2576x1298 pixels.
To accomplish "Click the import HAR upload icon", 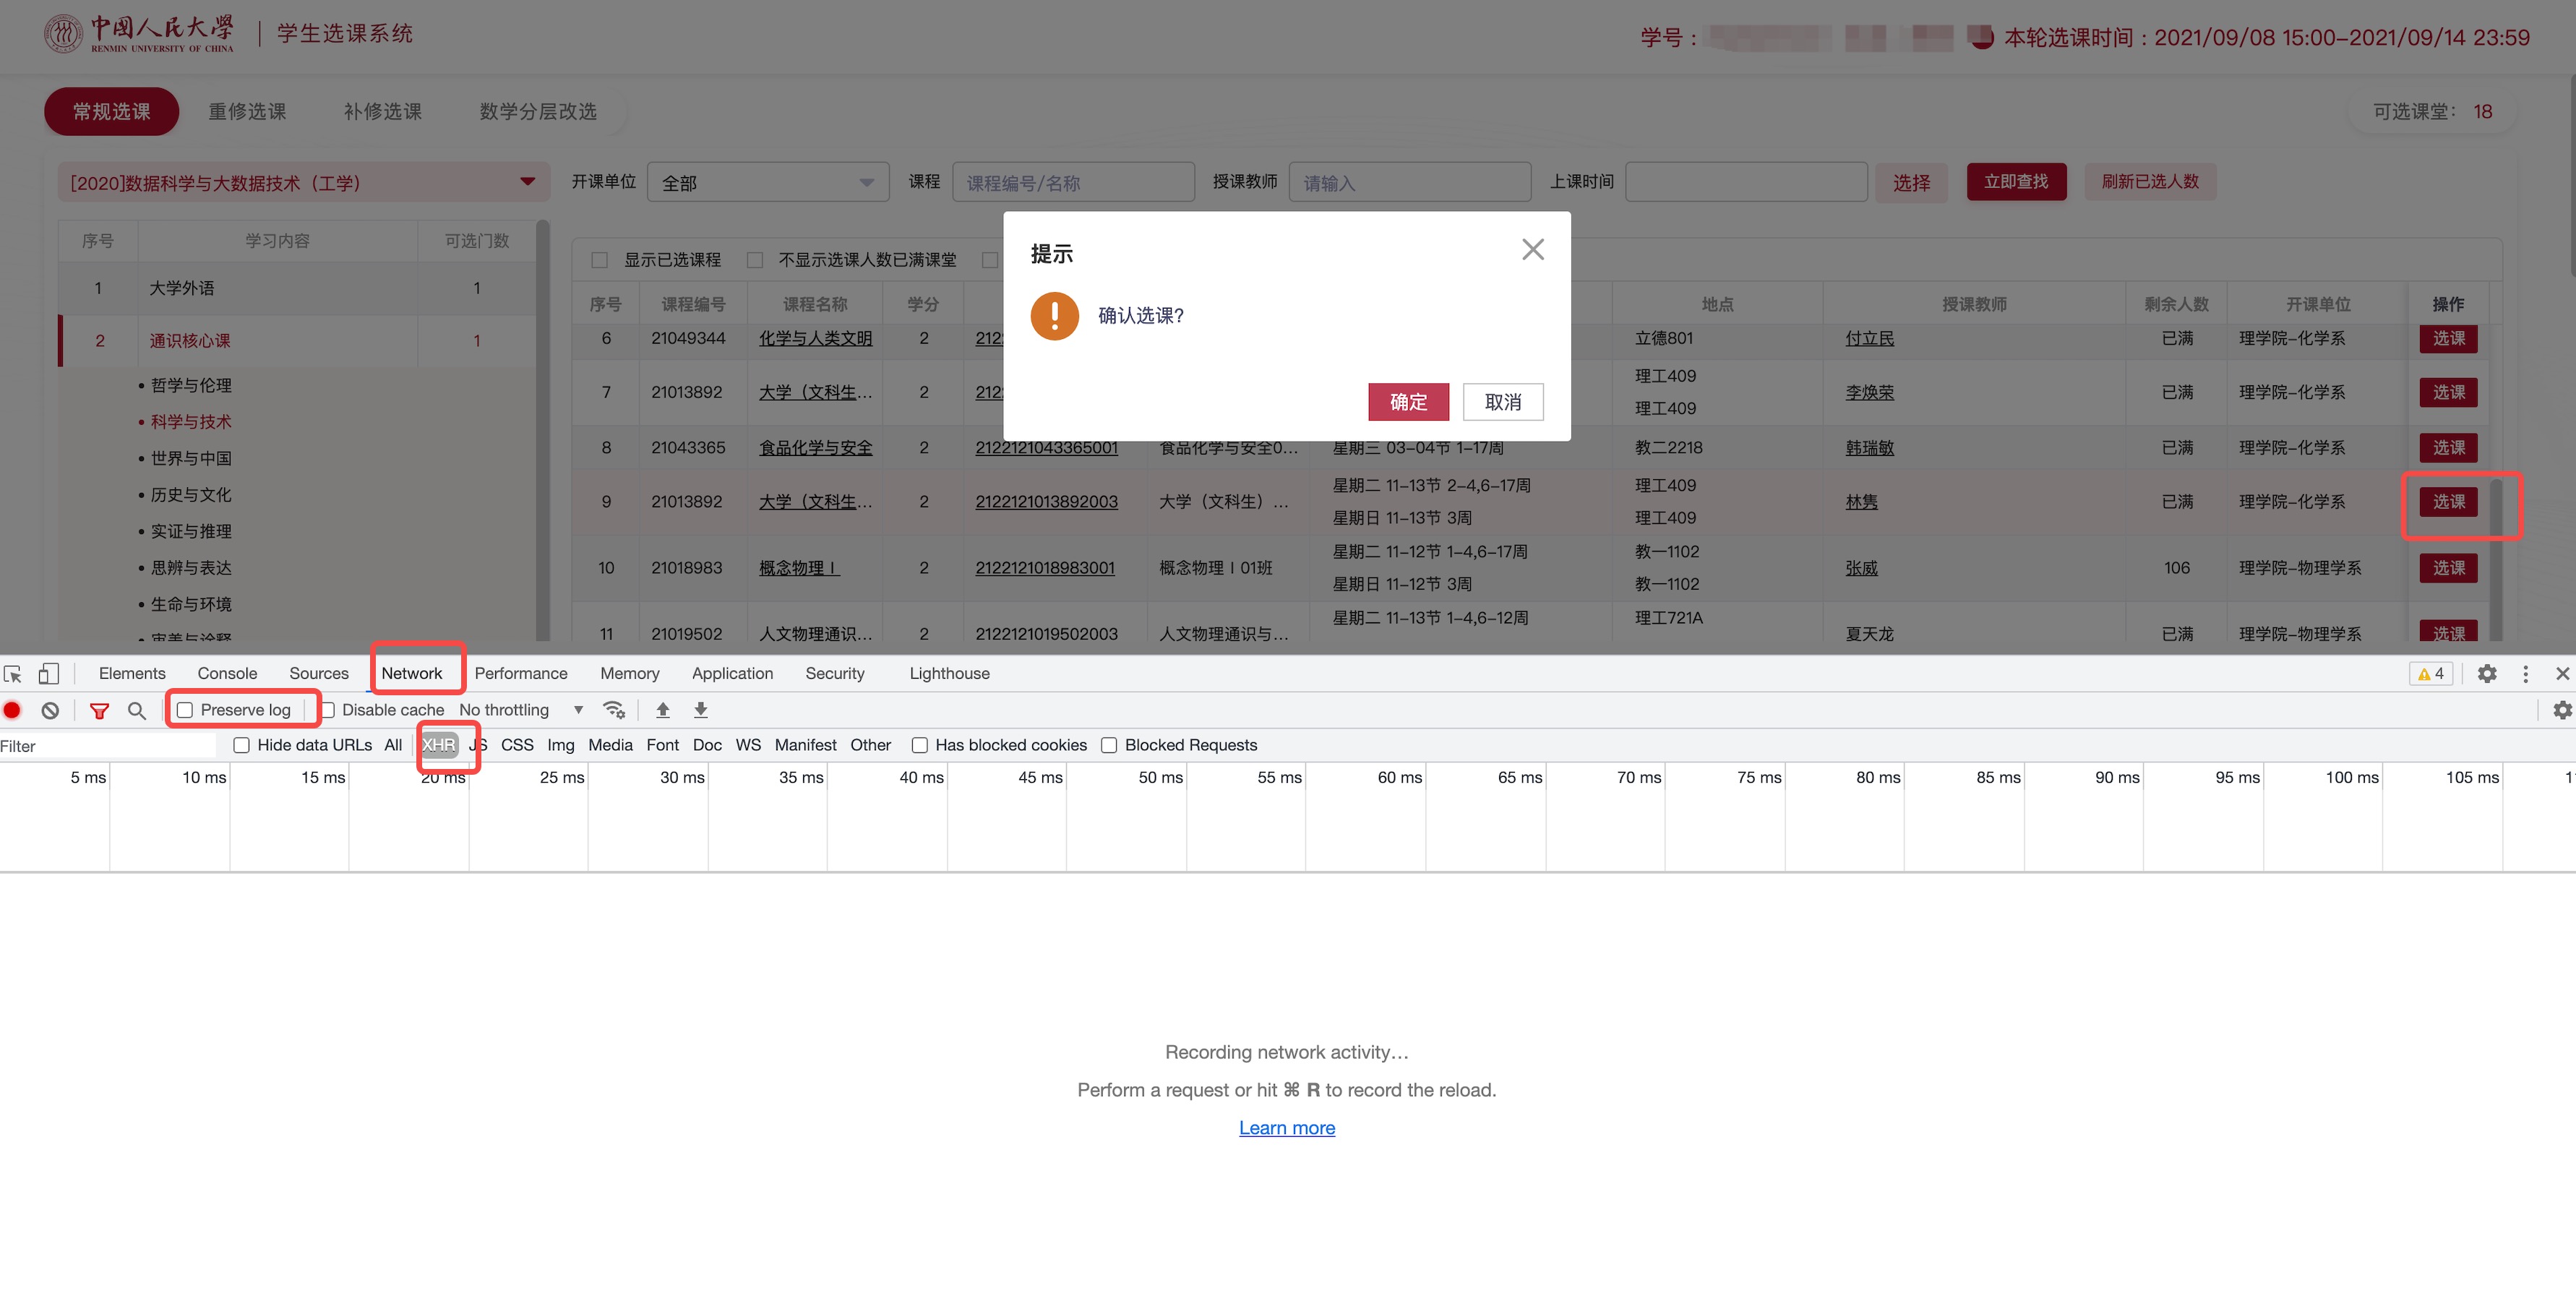I will coord(662,710).
